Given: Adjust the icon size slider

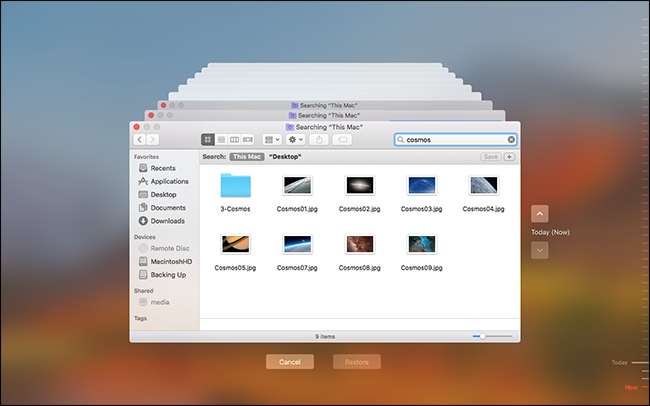Looking at the screenshot, I should click(x=483, y=337).
